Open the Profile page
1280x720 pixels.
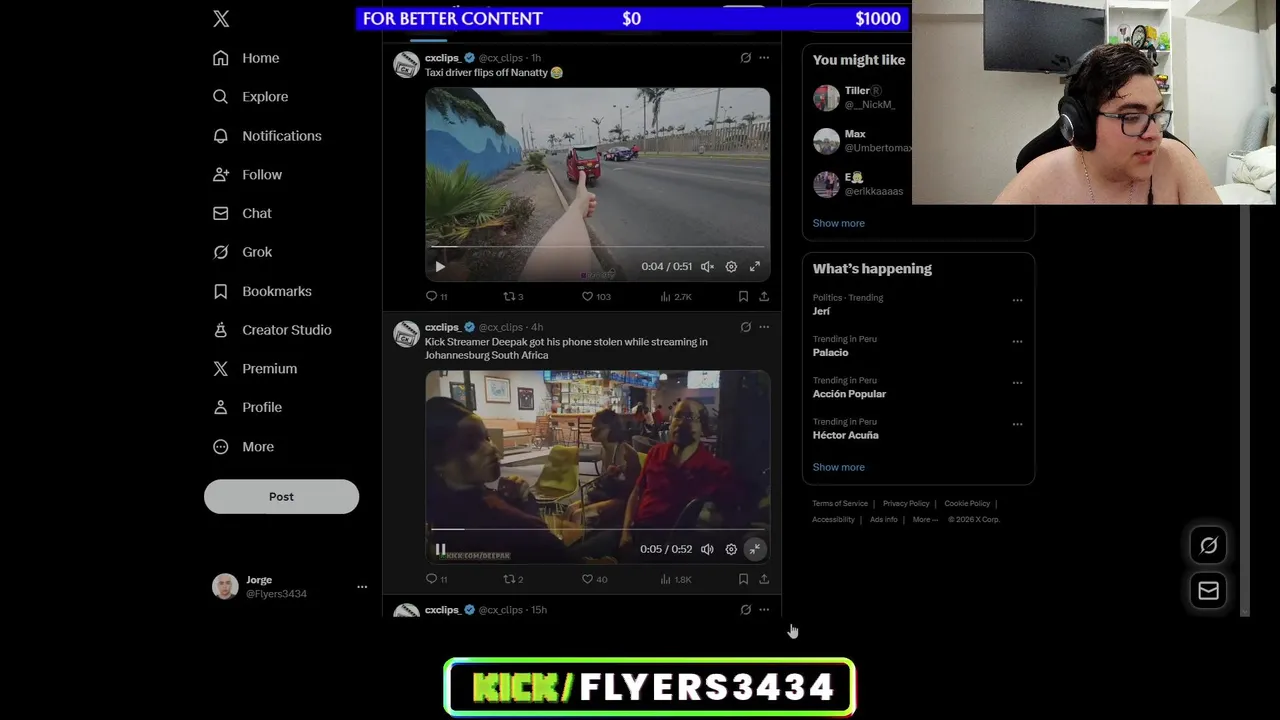[x=247, y=408]
